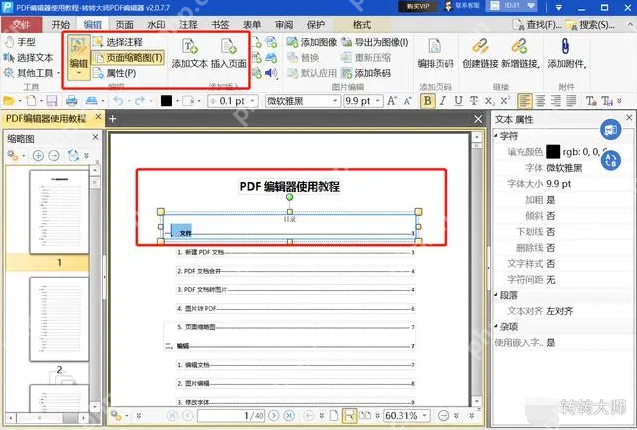Click the page number field showing 1/40
Image resolution: width=637 pixels, height=430 pixels.
point(231,416)
